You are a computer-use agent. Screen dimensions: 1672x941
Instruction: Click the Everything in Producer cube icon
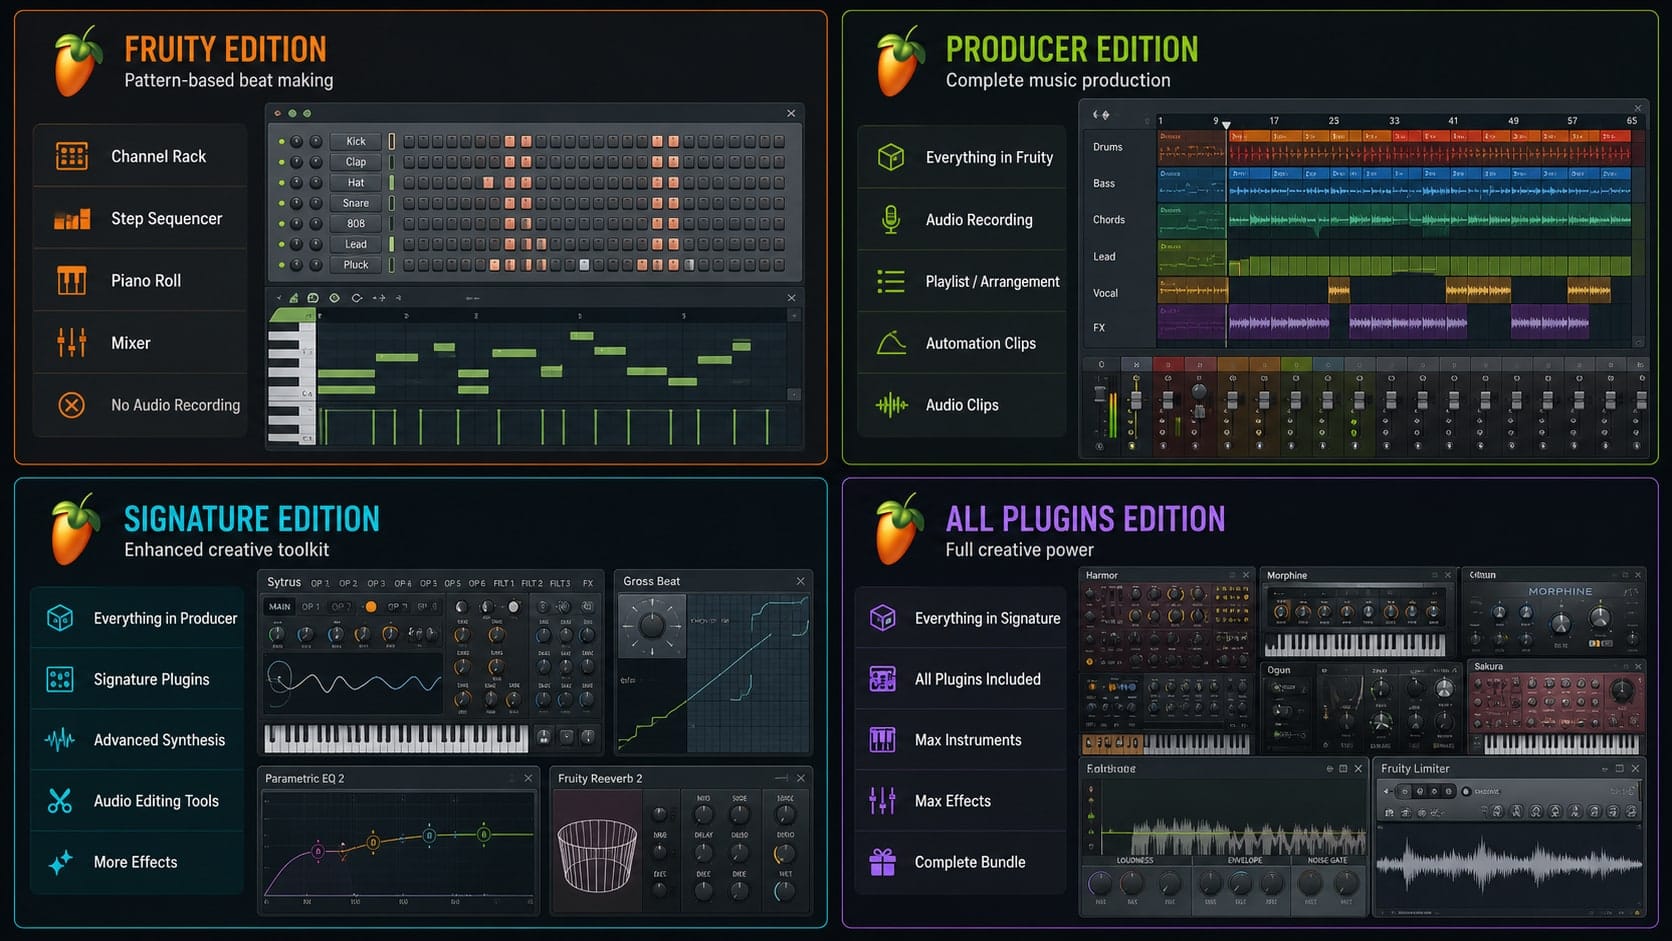pyautogui.click(x=60, y=618)
